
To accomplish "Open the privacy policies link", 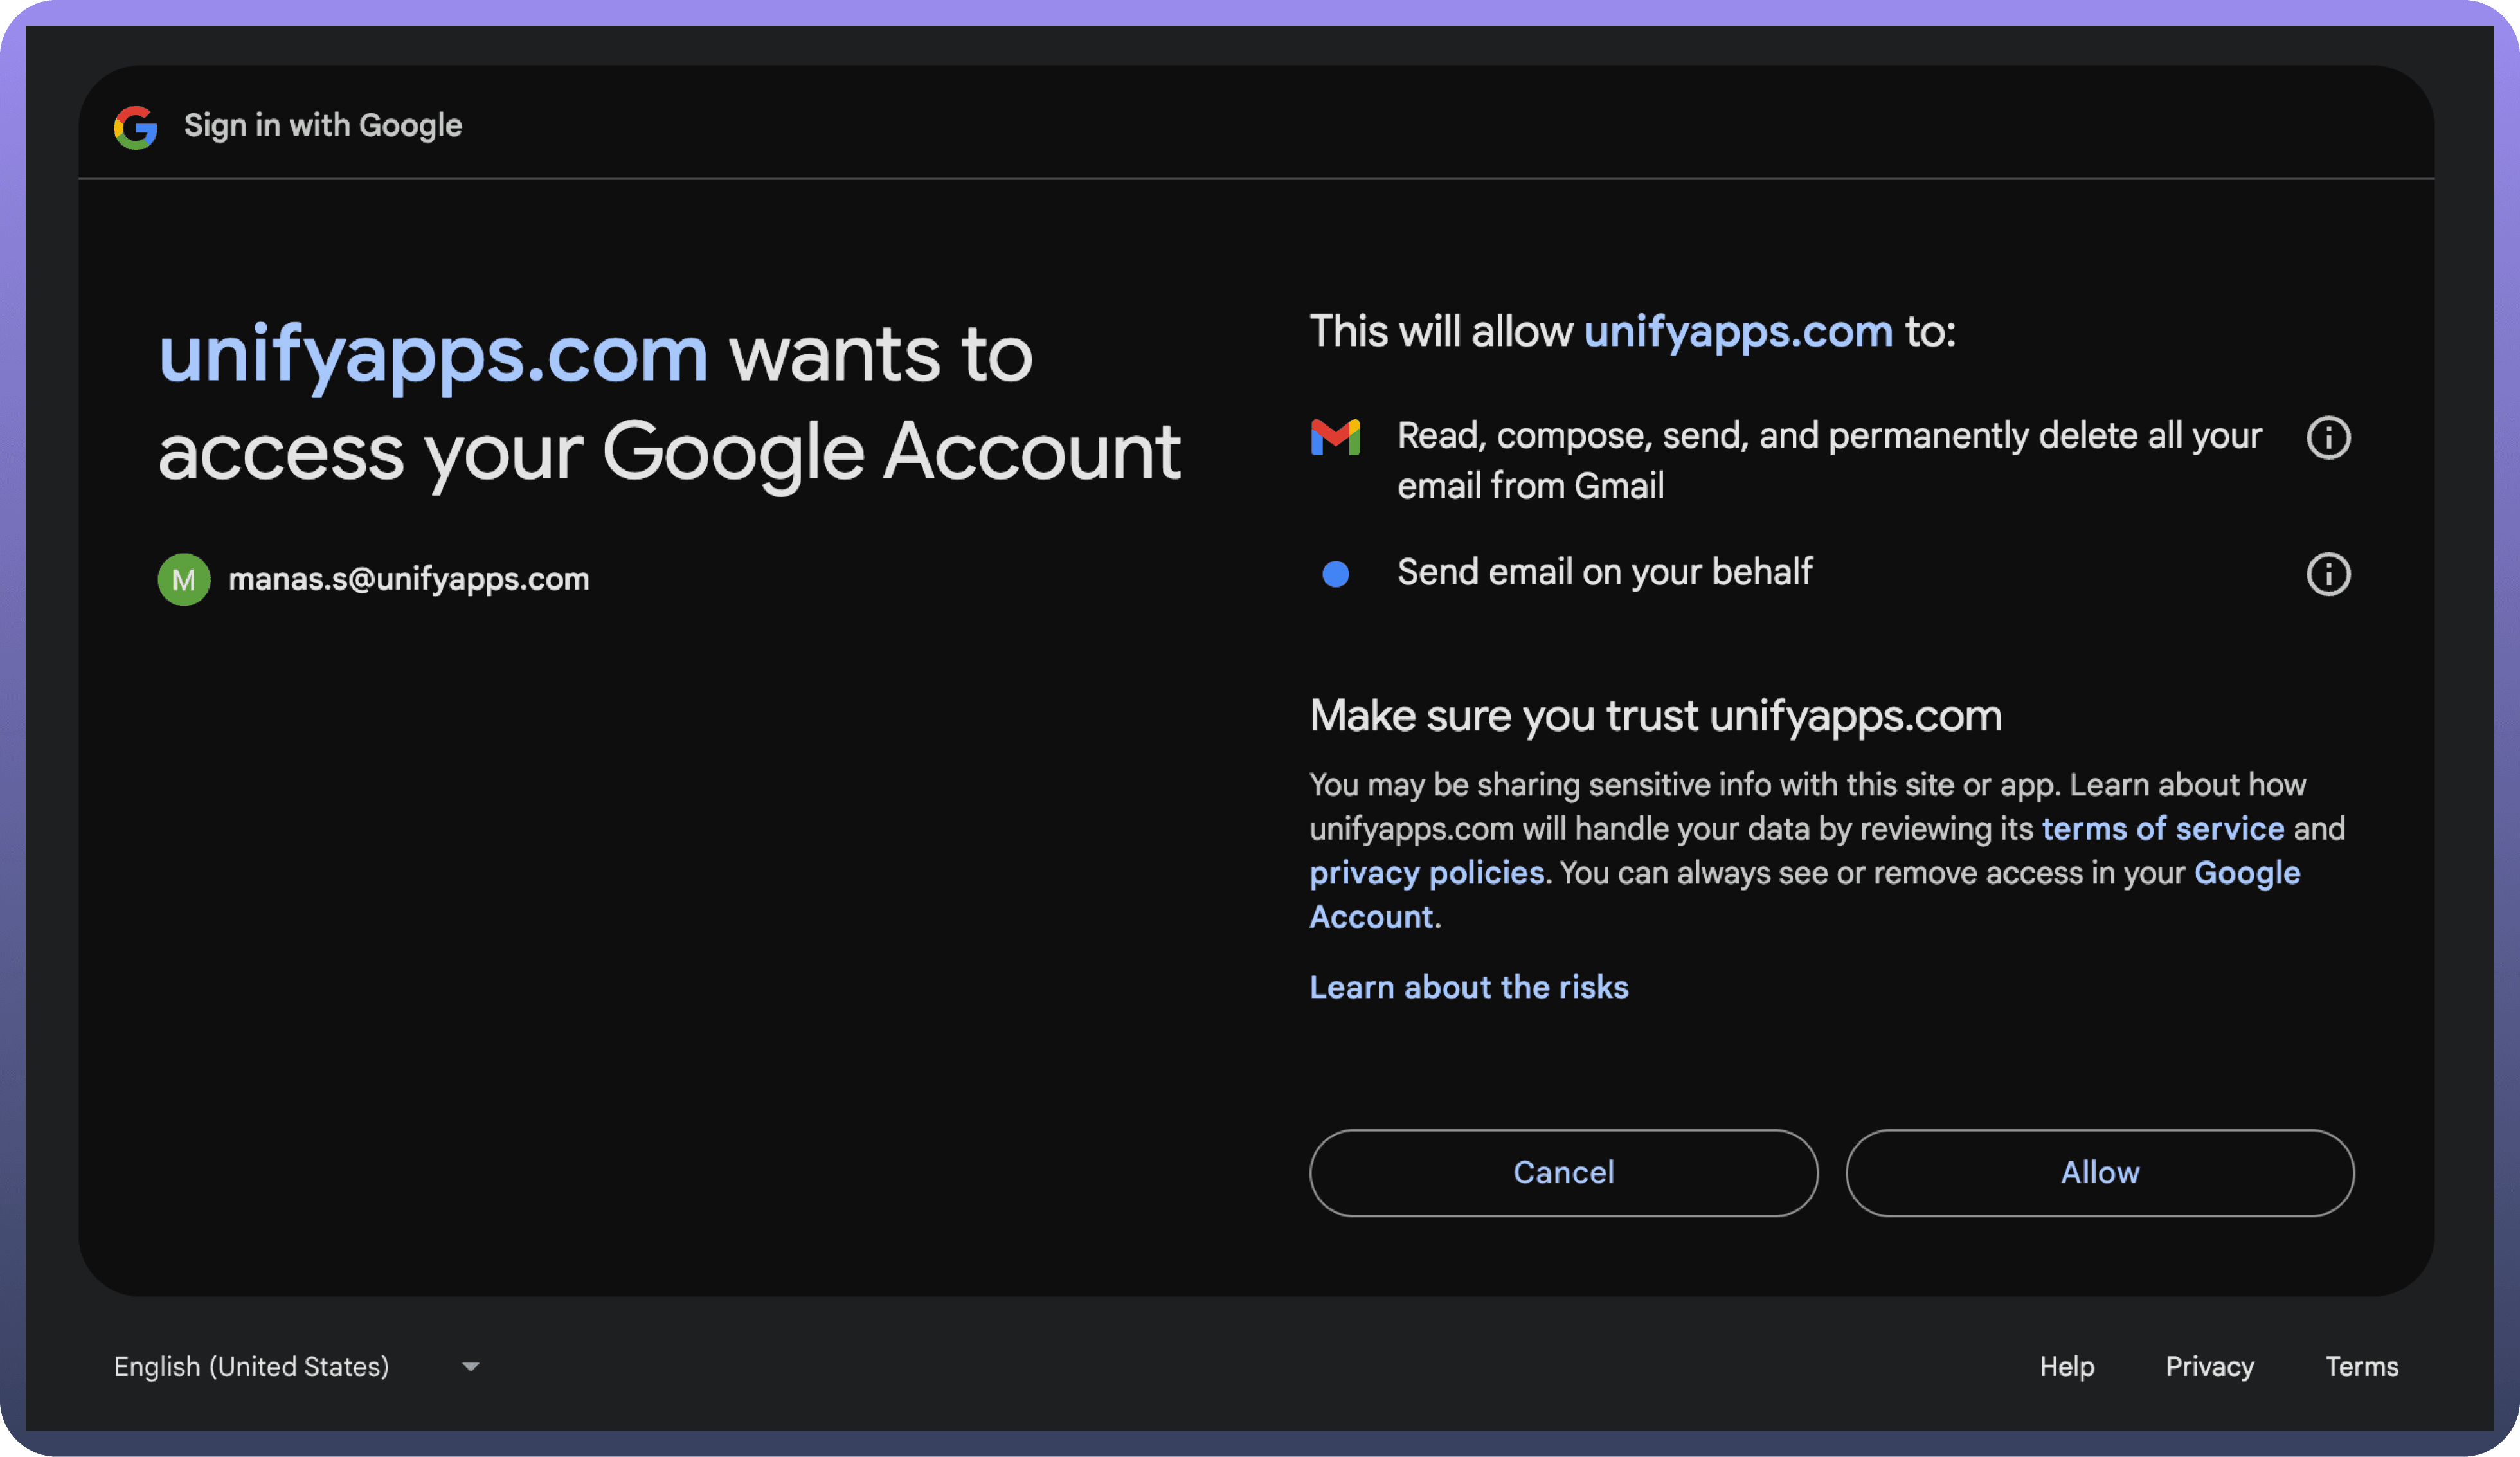I will pos(1426,873).
